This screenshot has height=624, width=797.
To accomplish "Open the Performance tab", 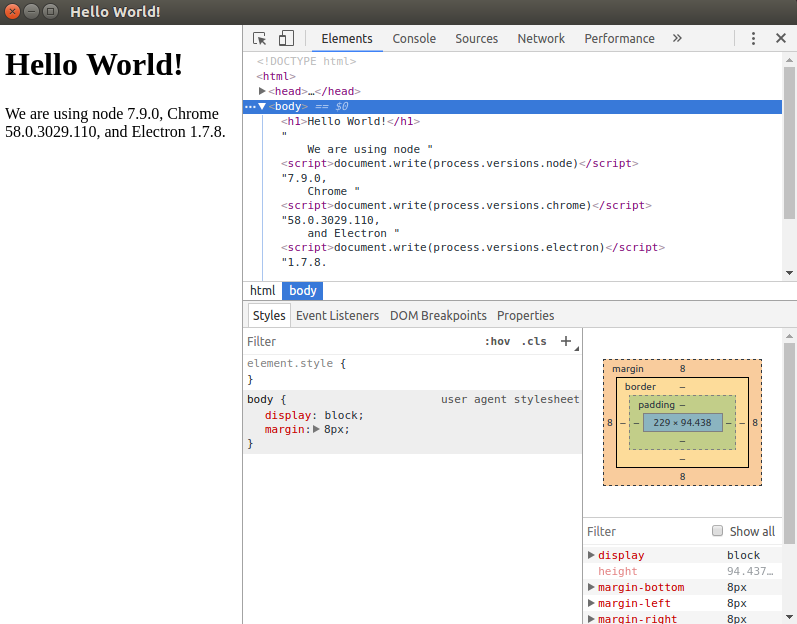I will [619, 39].
